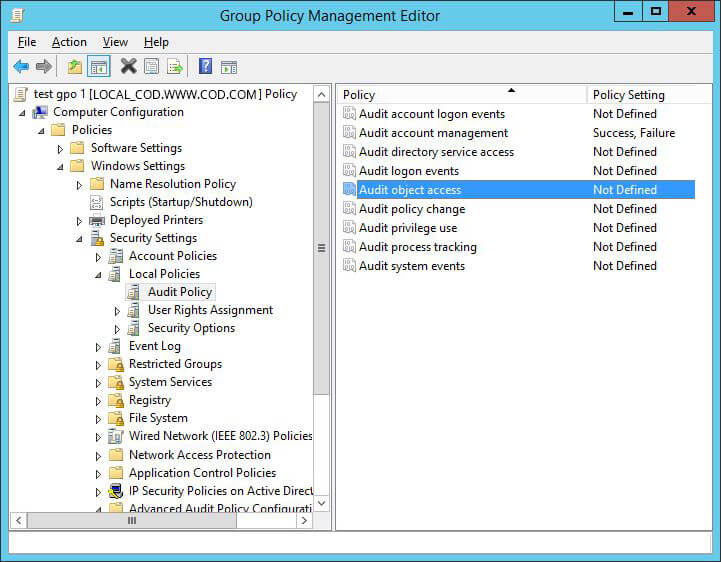Expand the User Rights Assignment node
This screenshot has width=721, height=562.
pos(117,311)
